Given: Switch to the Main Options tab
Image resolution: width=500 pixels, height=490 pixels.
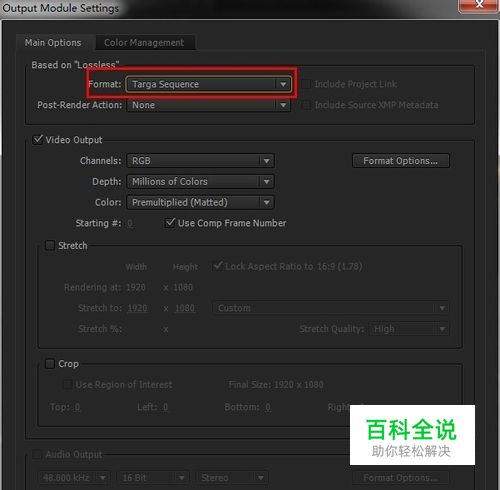Looking at the screenshot, I should pos(53,43).
